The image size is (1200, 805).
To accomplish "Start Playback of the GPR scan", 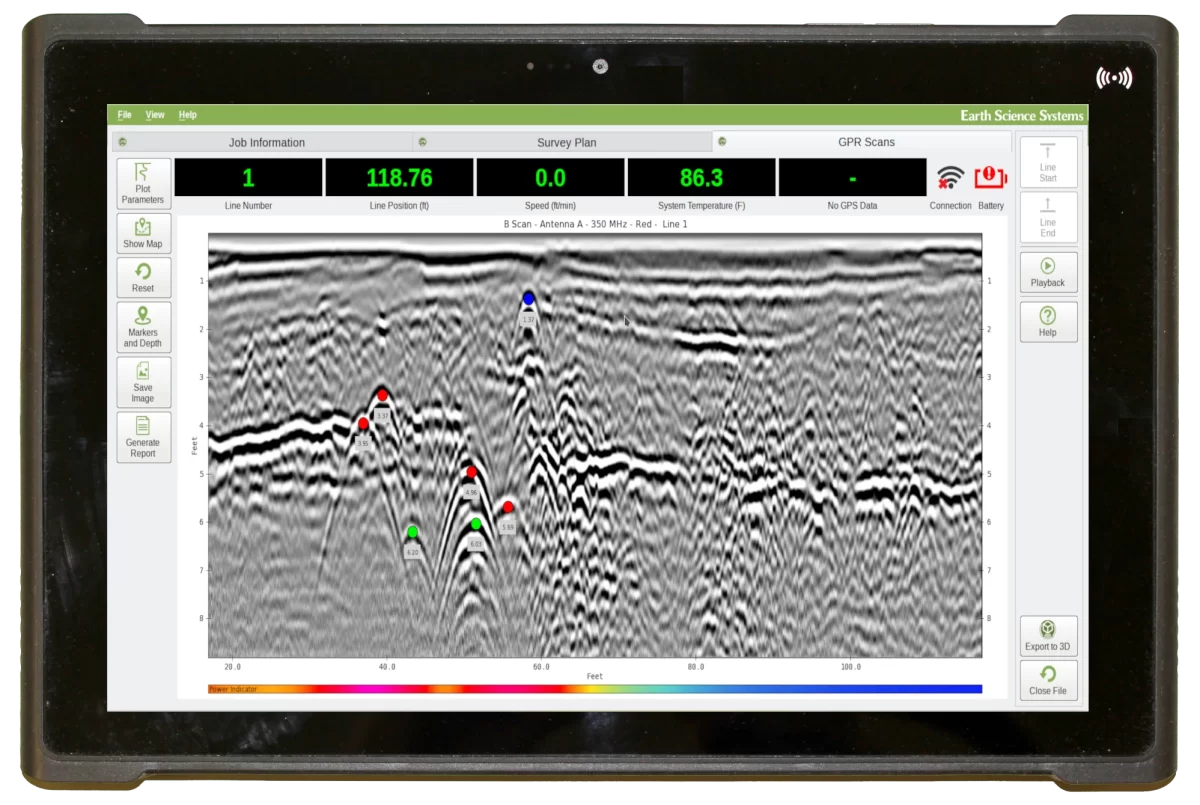I will coord(1047,271).
